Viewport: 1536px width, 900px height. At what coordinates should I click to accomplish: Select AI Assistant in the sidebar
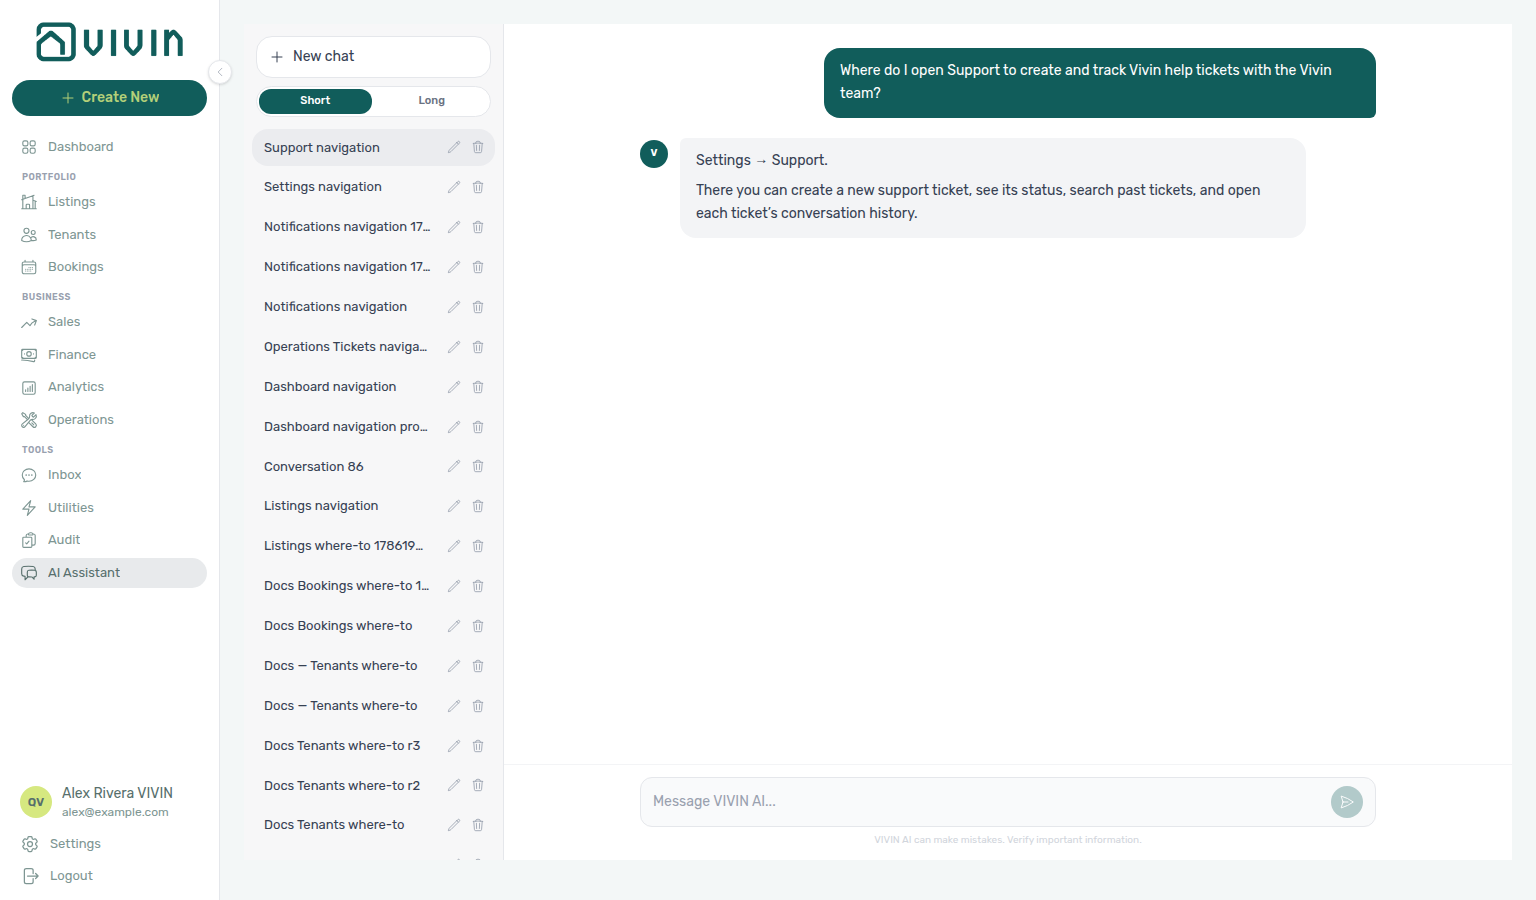(x=109, y=573)
